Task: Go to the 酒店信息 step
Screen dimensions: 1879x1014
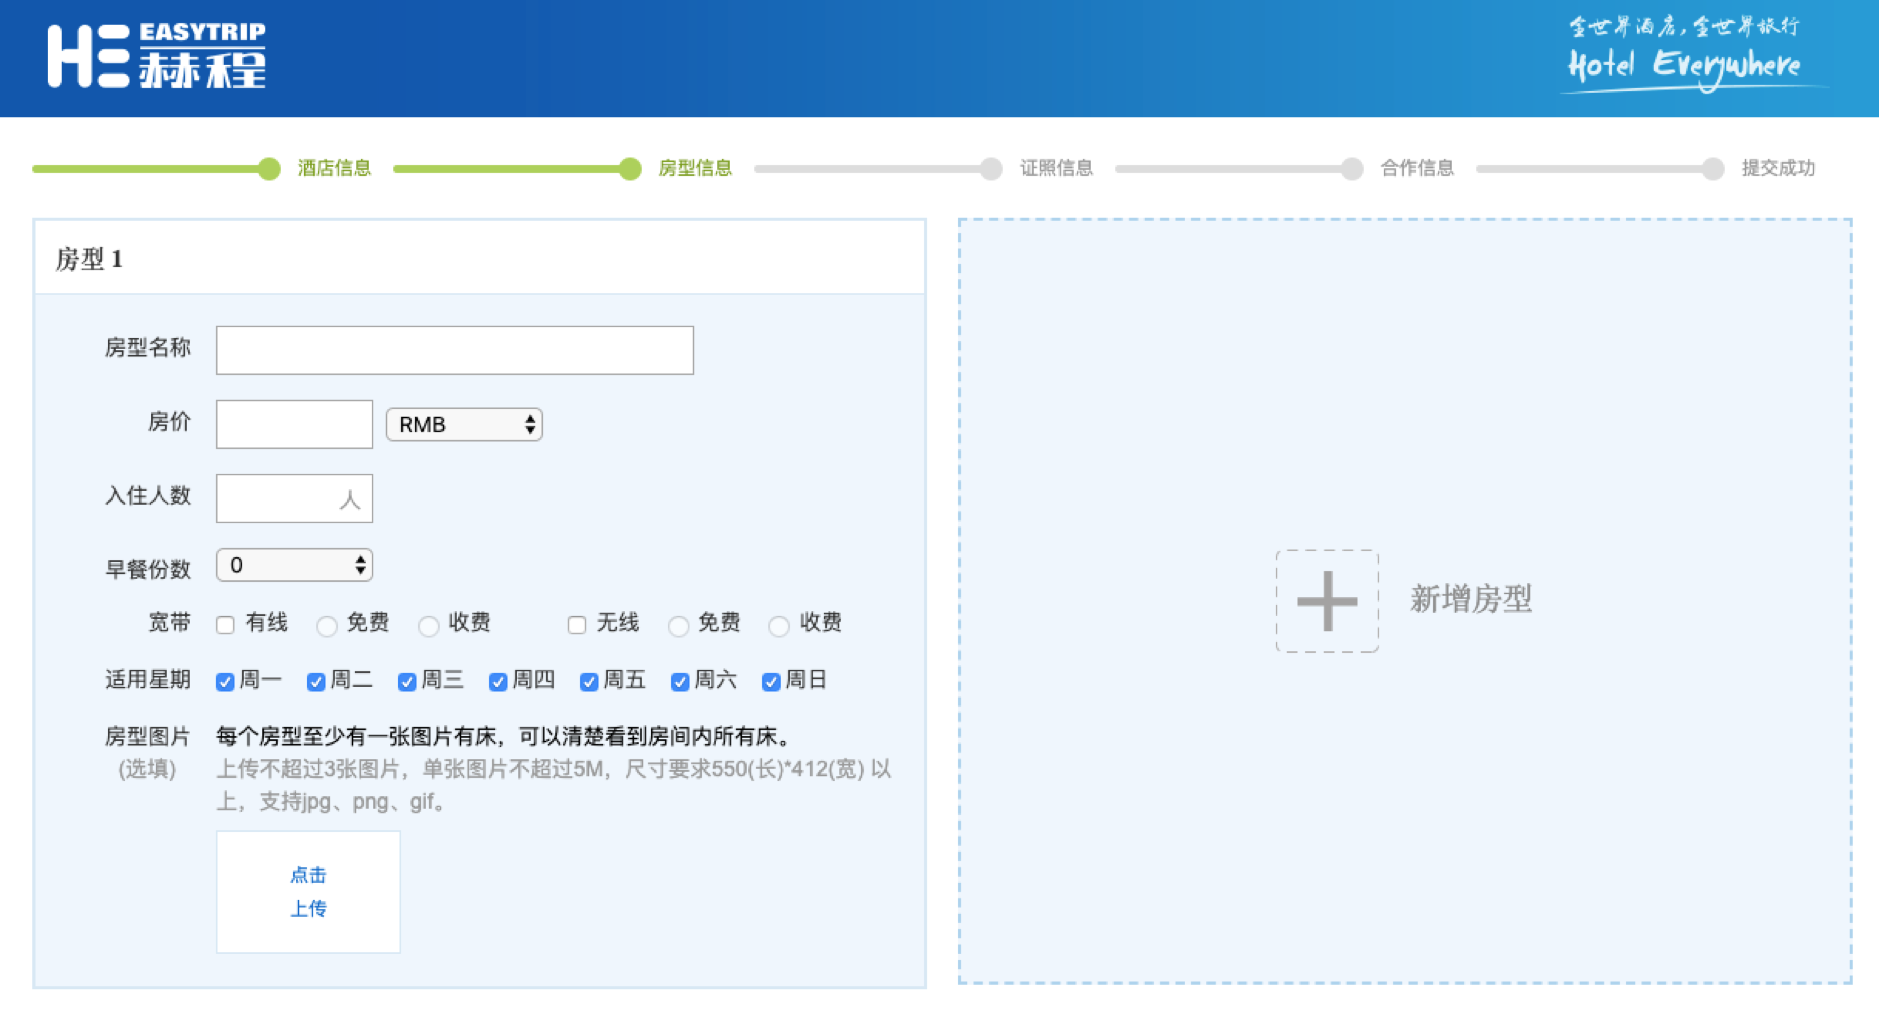Action: tap(334, 168)
